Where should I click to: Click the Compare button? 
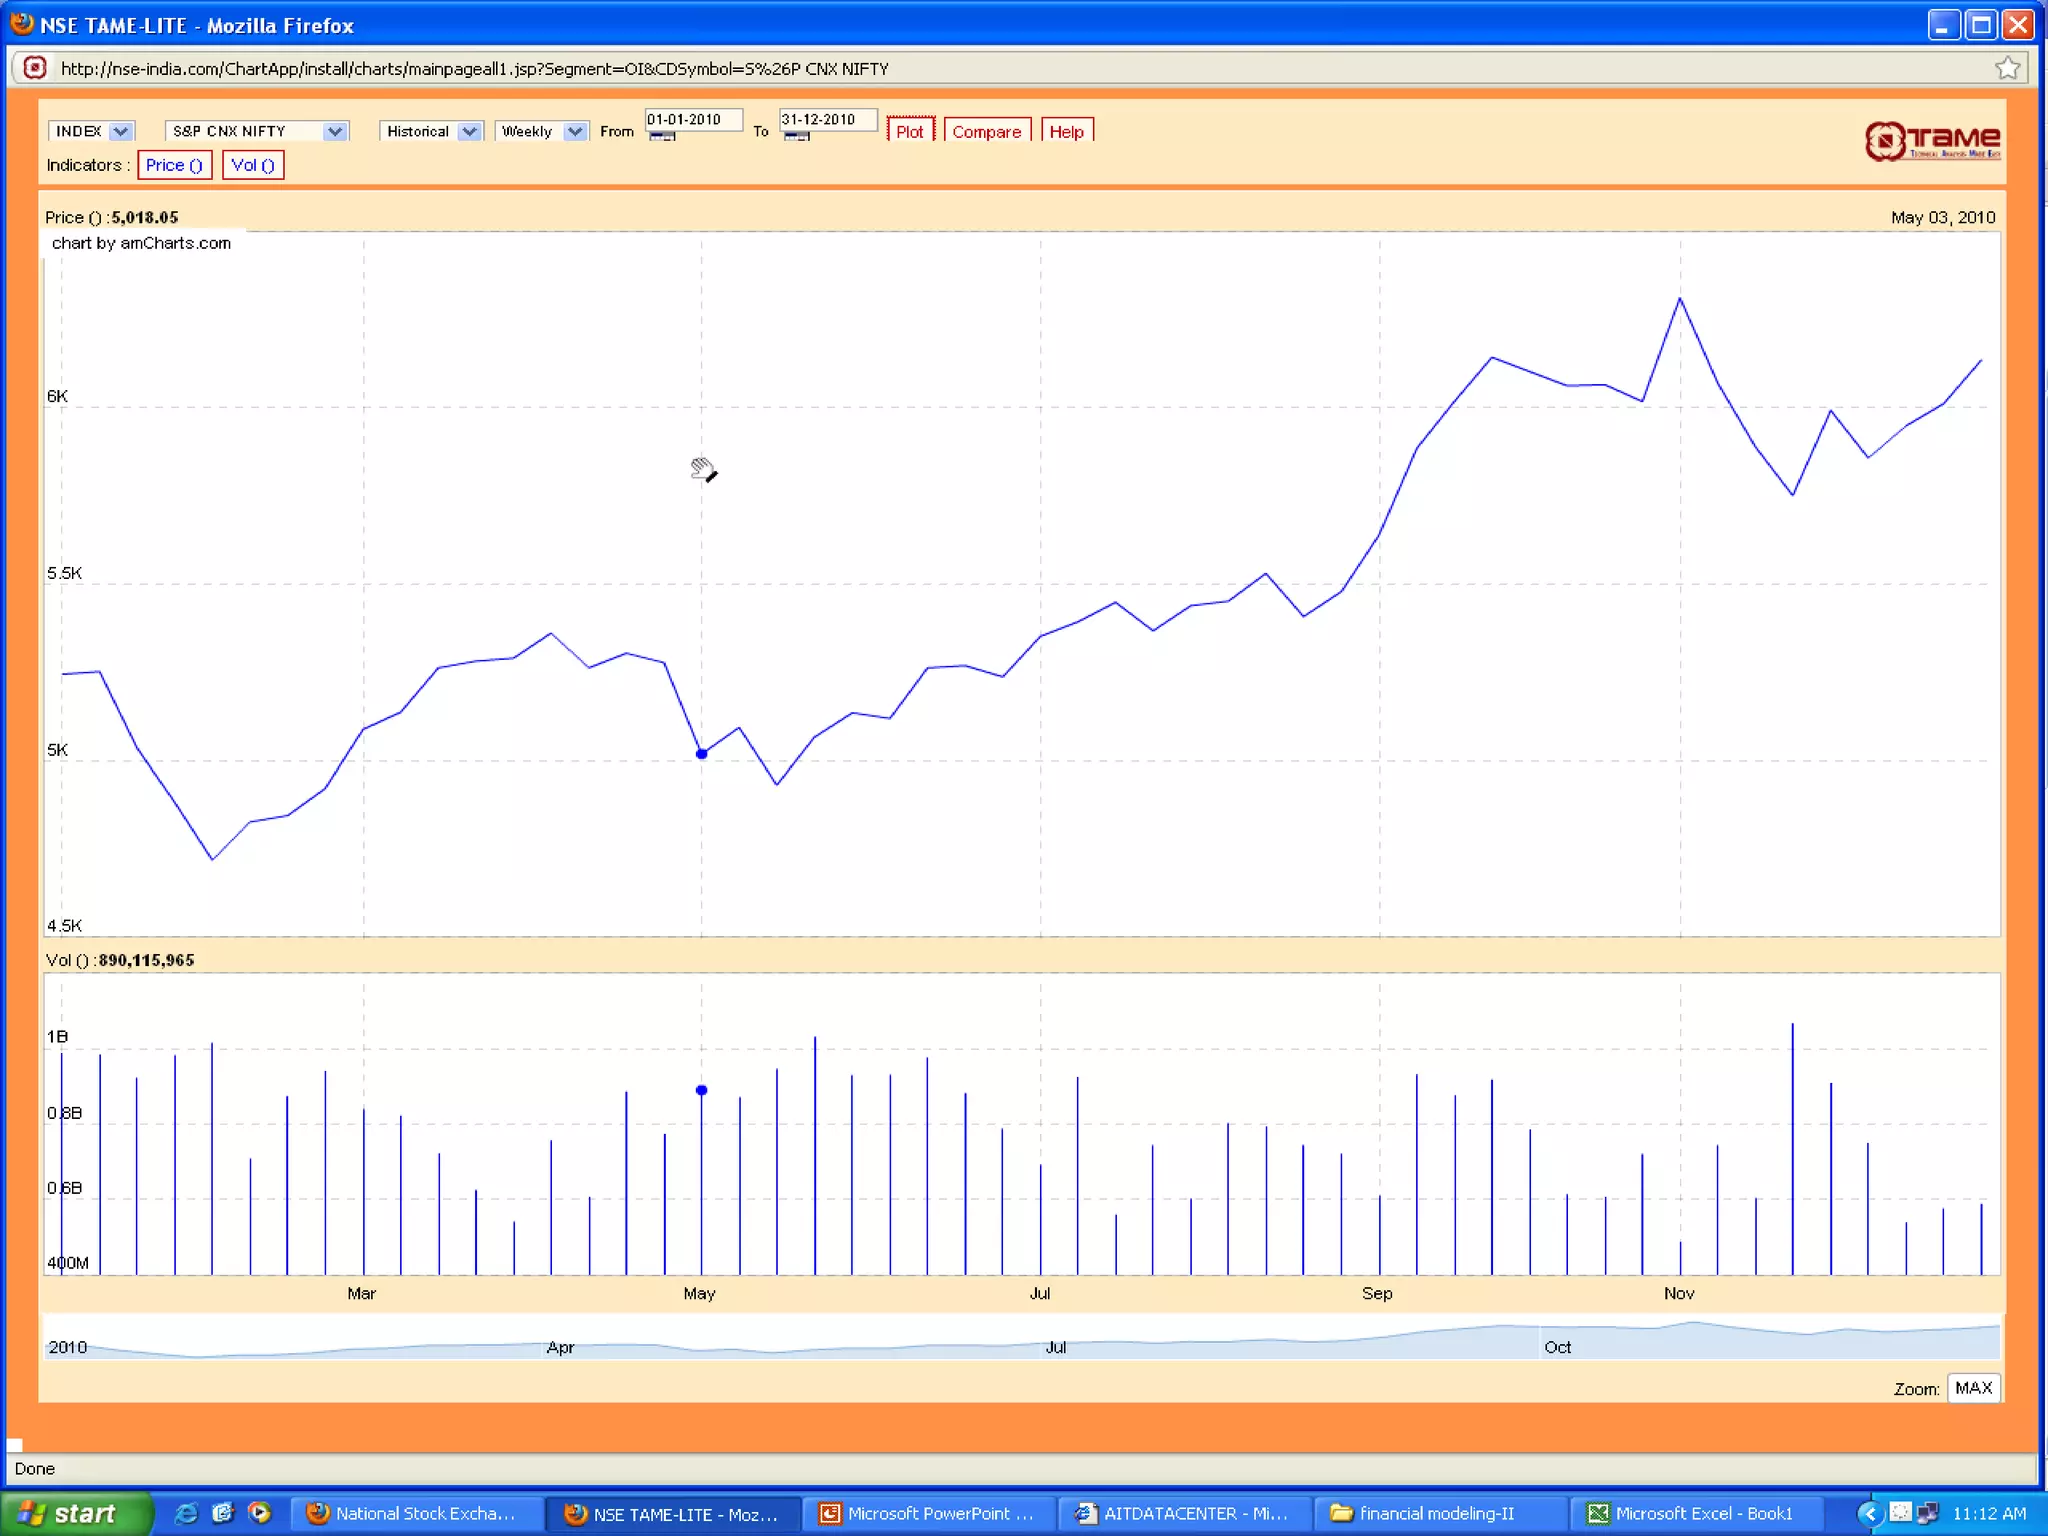pyautogui.click(x=986, y=131)
